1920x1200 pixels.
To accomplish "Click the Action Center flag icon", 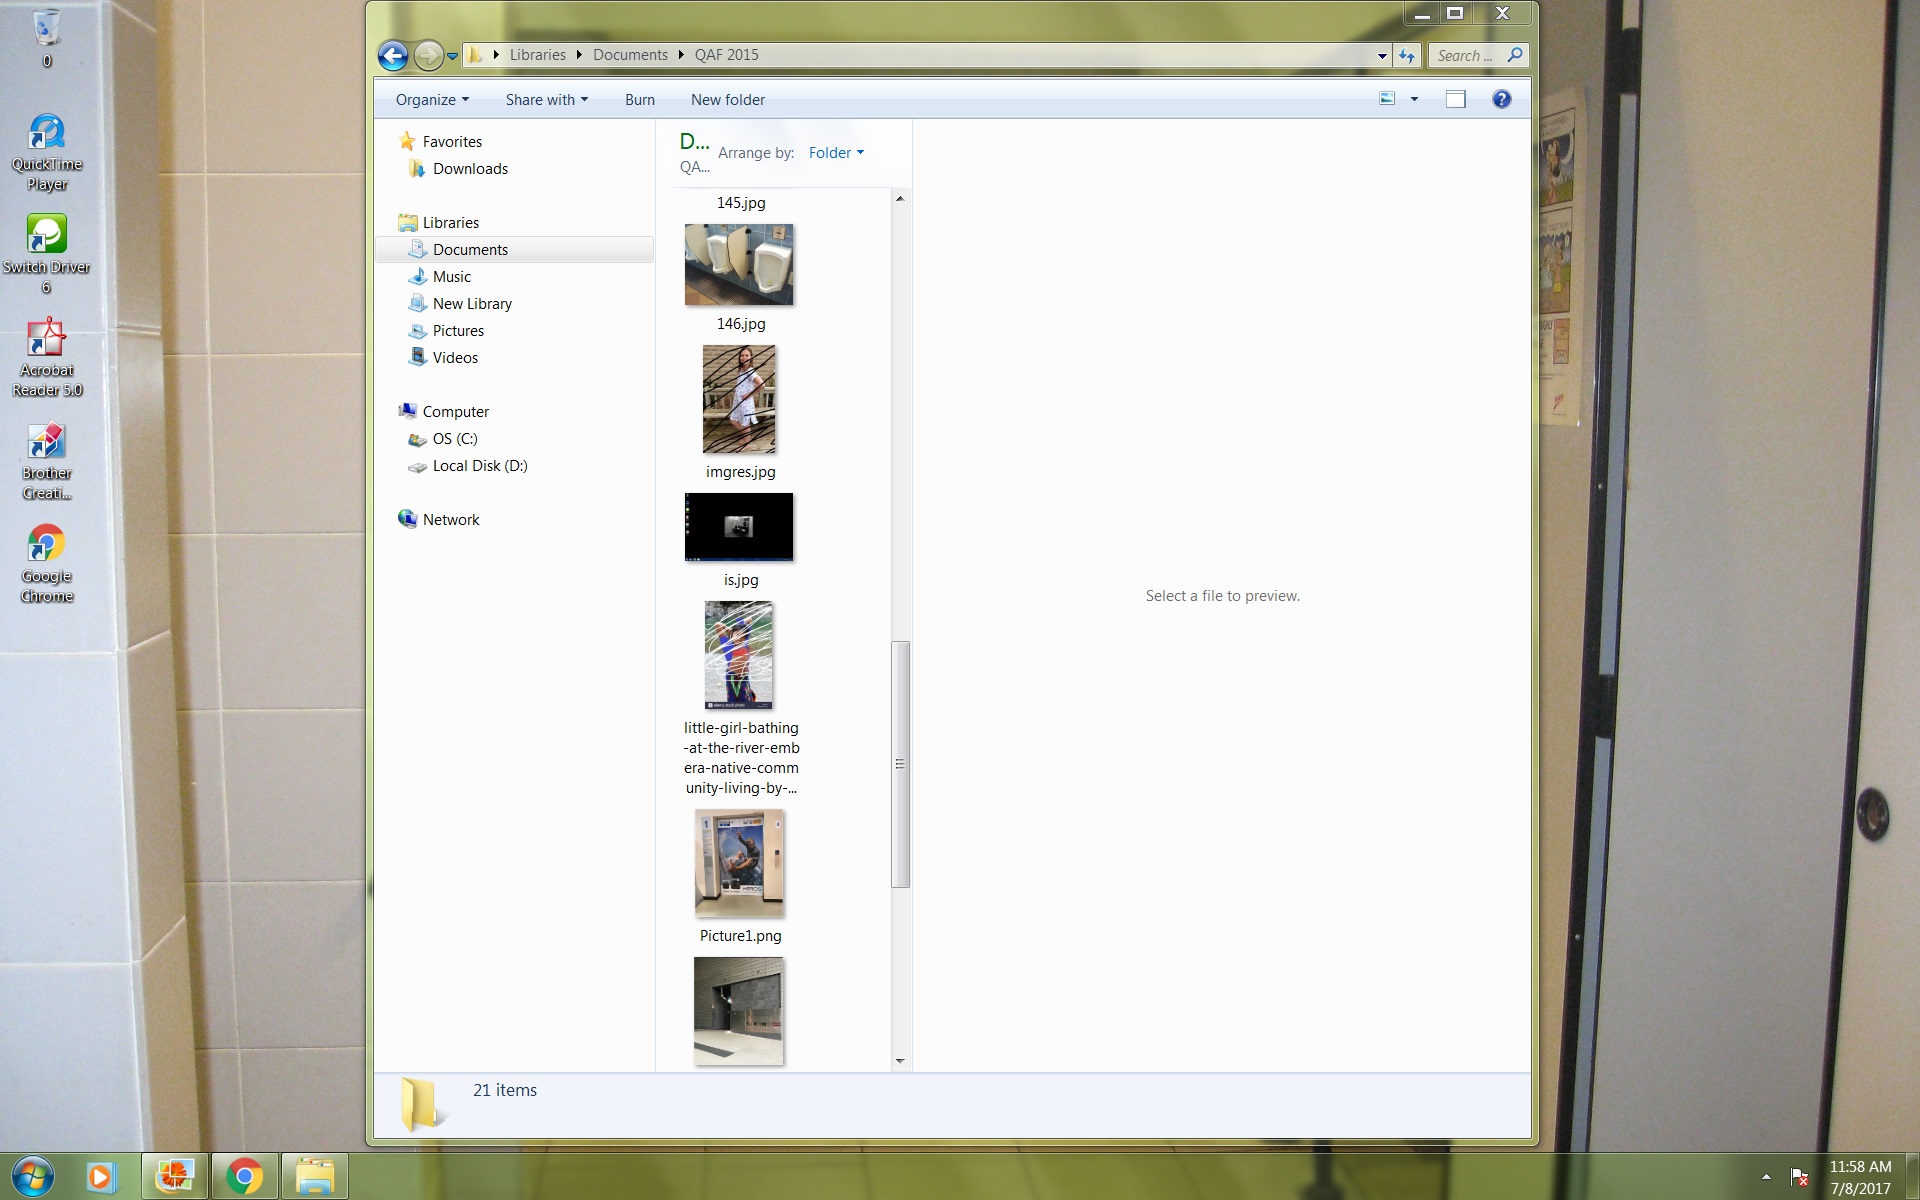I will coord(1798,1177).
